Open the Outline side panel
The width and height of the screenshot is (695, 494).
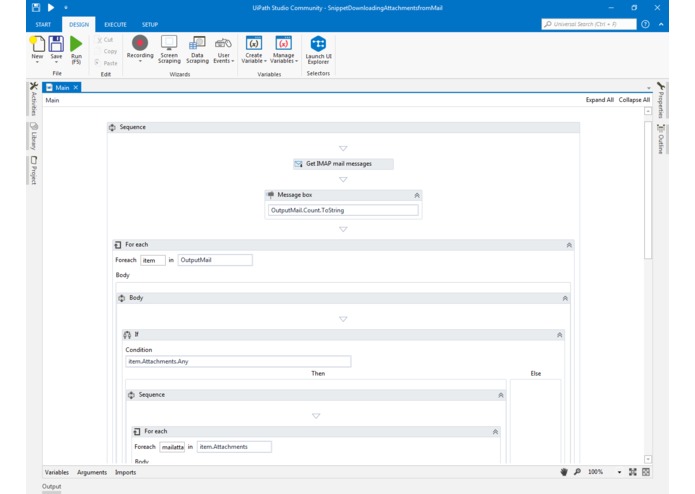point(661,139)
